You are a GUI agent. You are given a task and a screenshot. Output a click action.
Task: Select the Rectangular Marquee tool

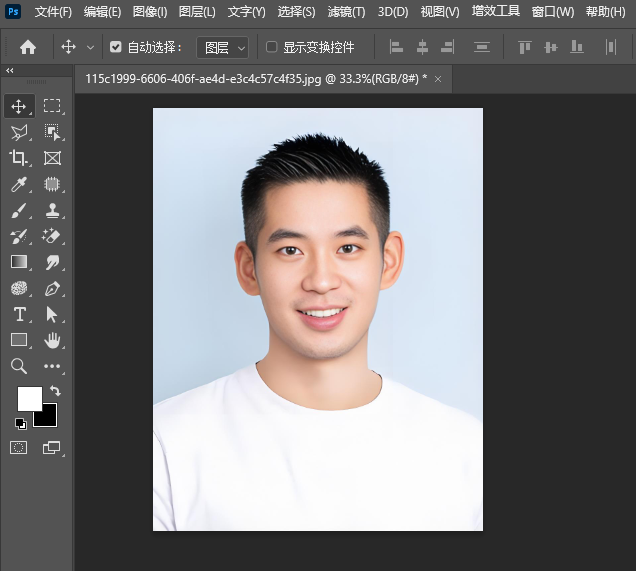pos(52,106)
